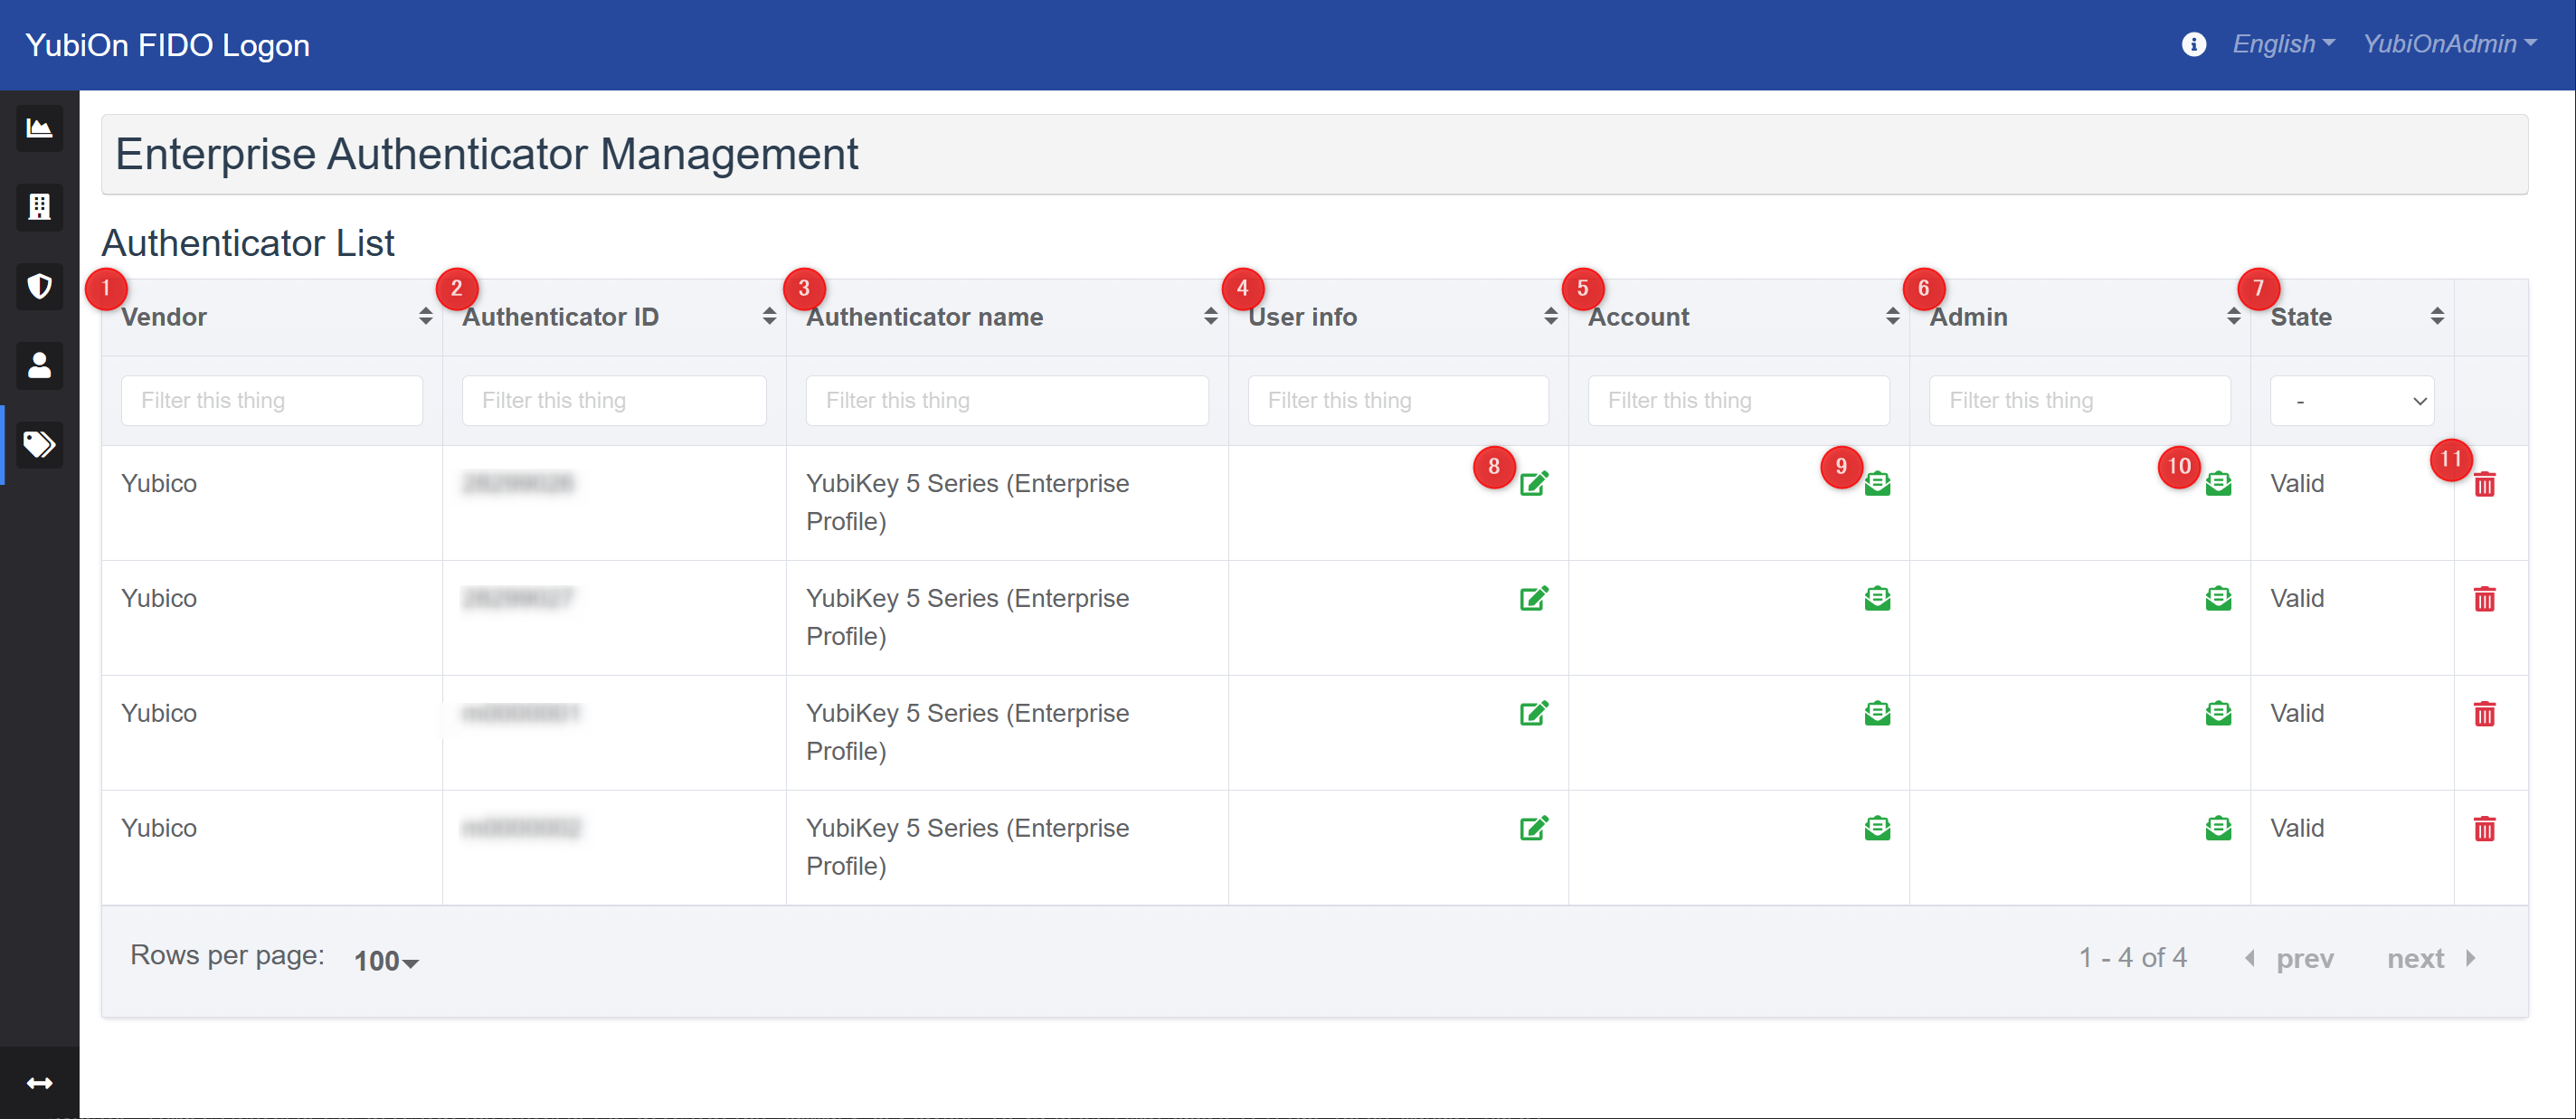The width and height of the screenshot is (2576, 1119).
Task: Send admin mail icon in first row
Action: tap(2218, 484)
